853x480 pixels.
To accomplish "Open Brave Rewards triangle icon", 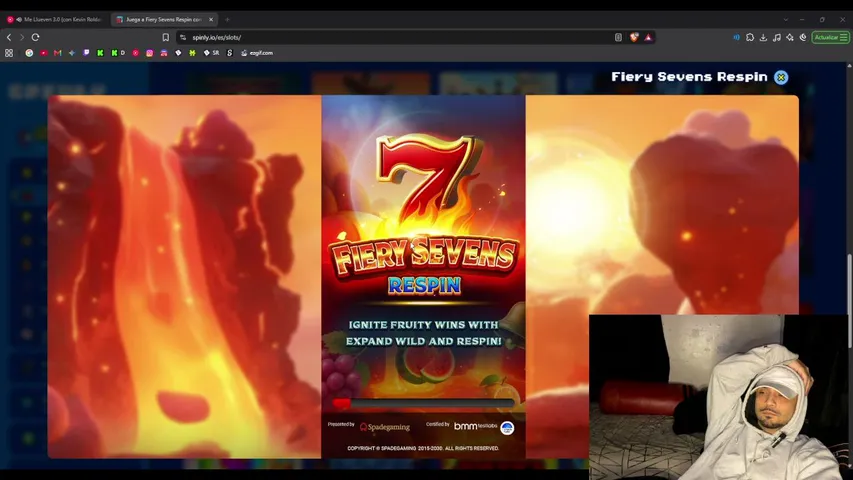I will [648, 38].
